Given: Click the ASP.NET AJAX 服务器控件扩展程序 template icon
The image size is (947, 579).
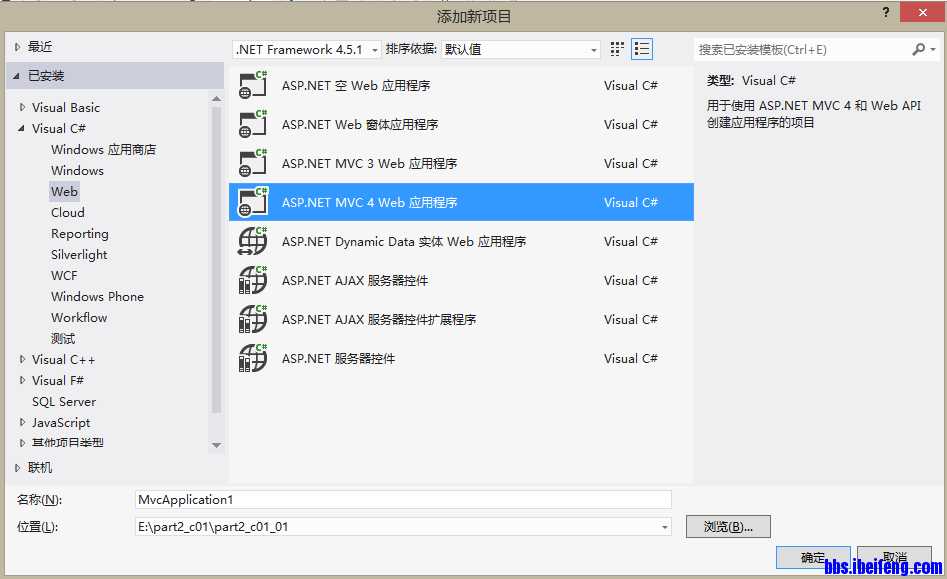Looking at the screenshot, I should click(252, 319).
